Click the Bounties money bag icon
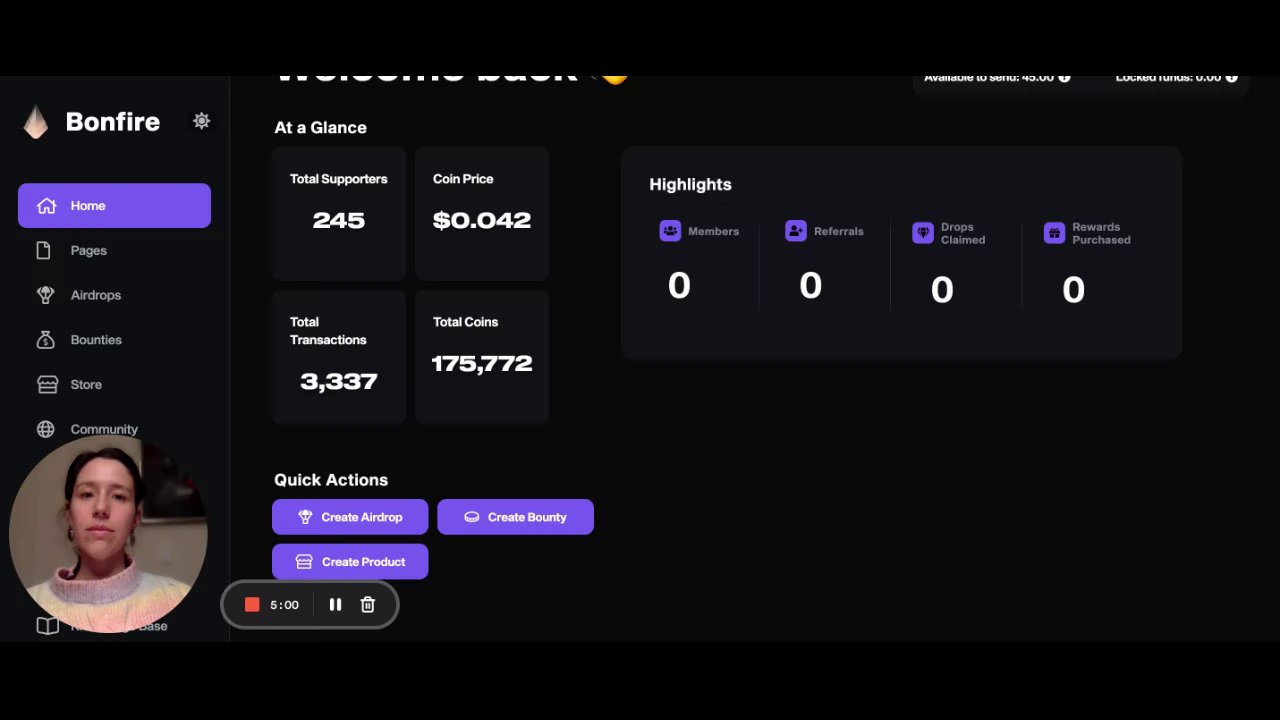1280x720 pixels. [45, 340]
